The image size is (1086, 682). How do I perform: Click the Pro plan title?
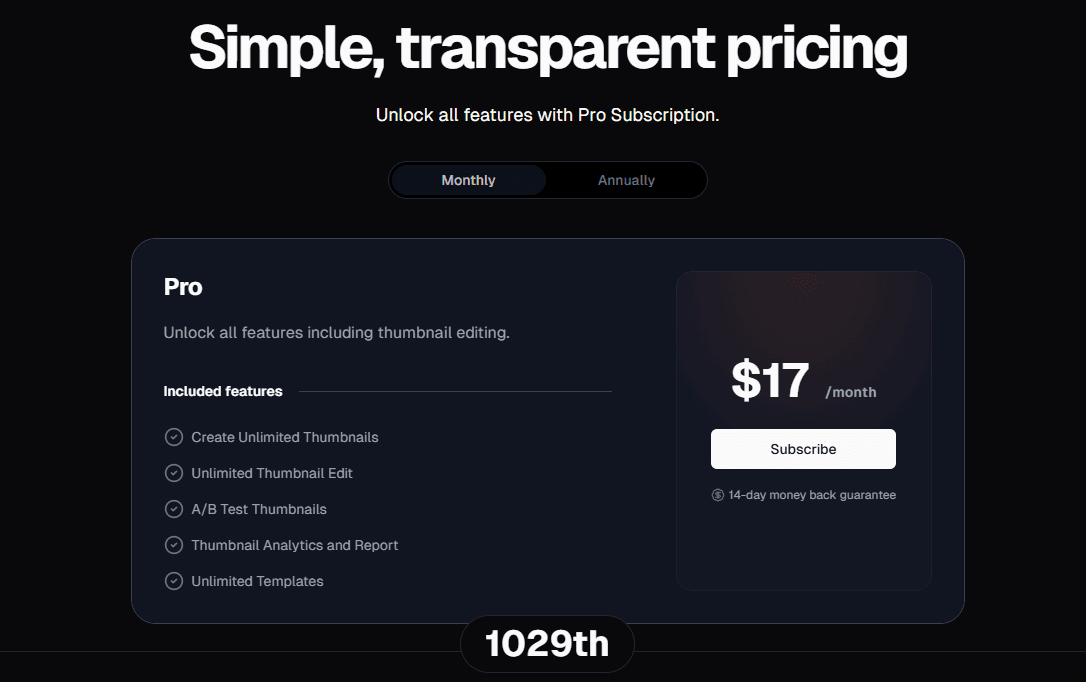[x=183, y=287]
